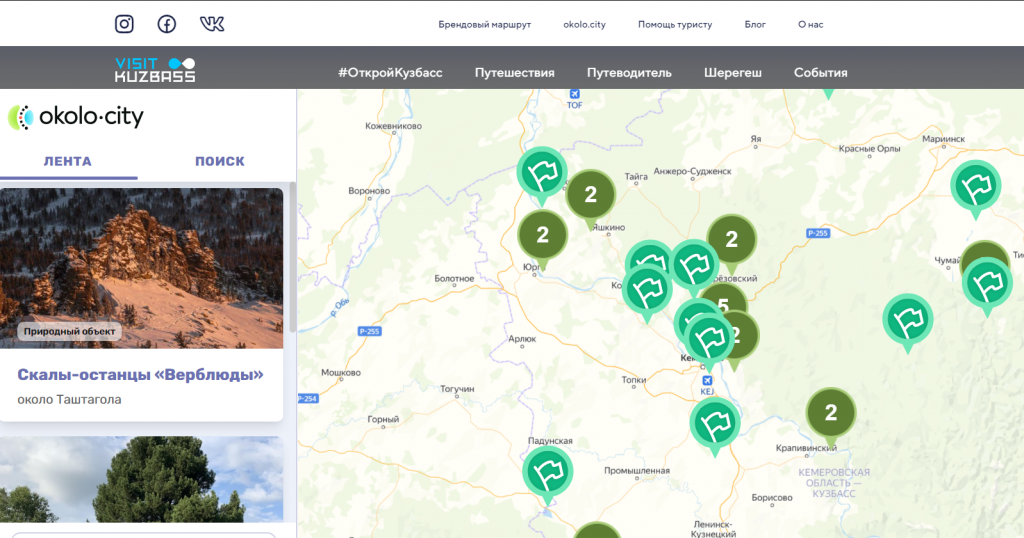
Task: Click flag marker near Мариинск
Action: tap(976, 187)
